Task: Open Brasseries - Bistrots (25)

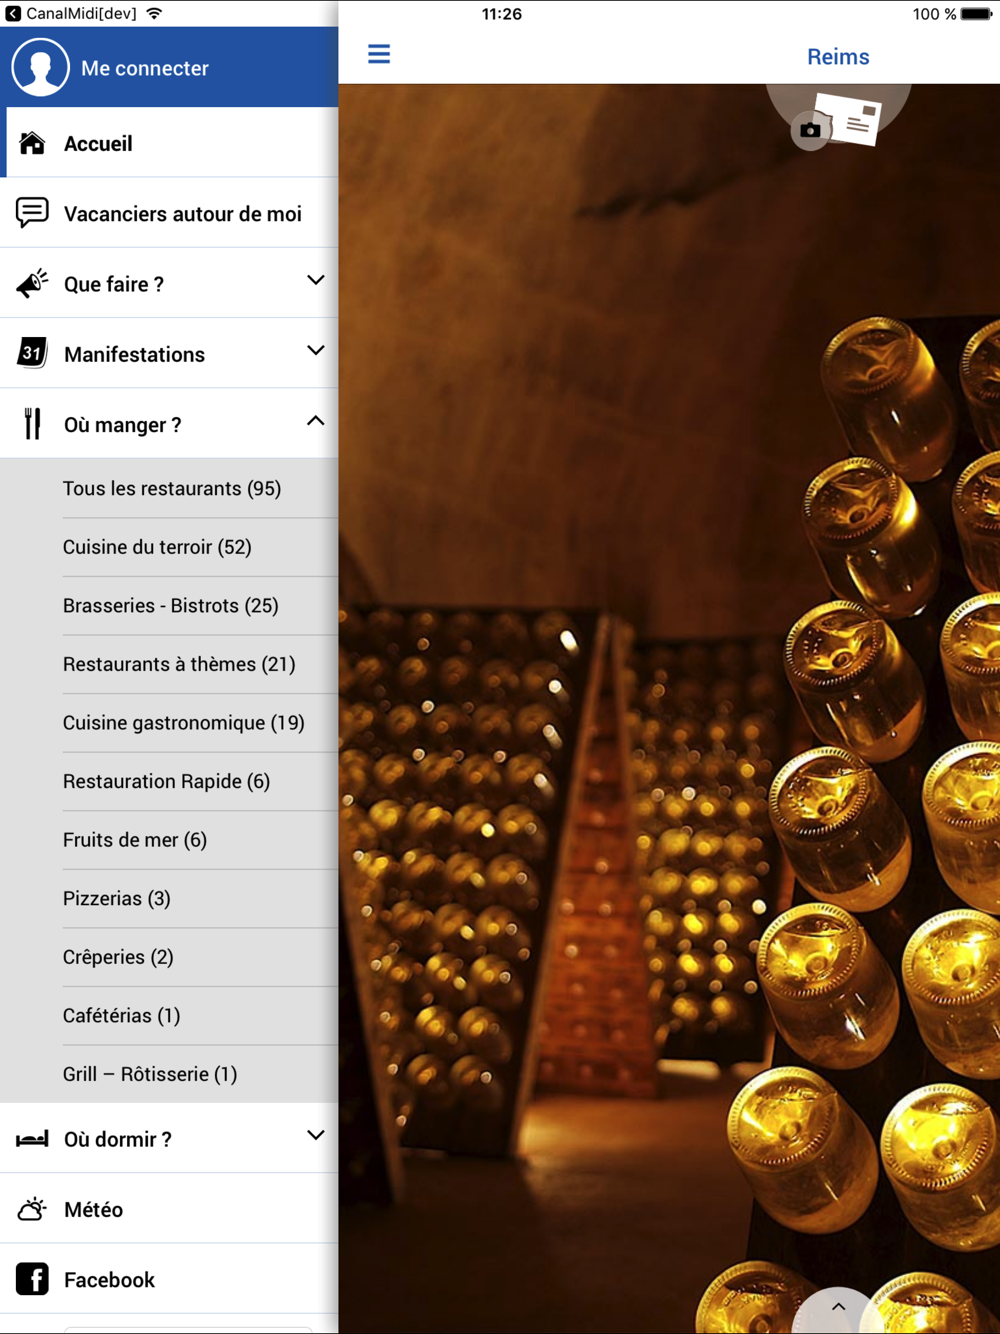Action: coord(200,606)
